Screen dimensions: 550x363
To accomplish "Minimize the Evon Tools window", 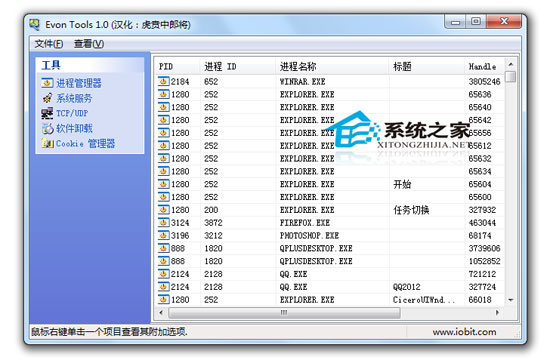I will point(455,22).
